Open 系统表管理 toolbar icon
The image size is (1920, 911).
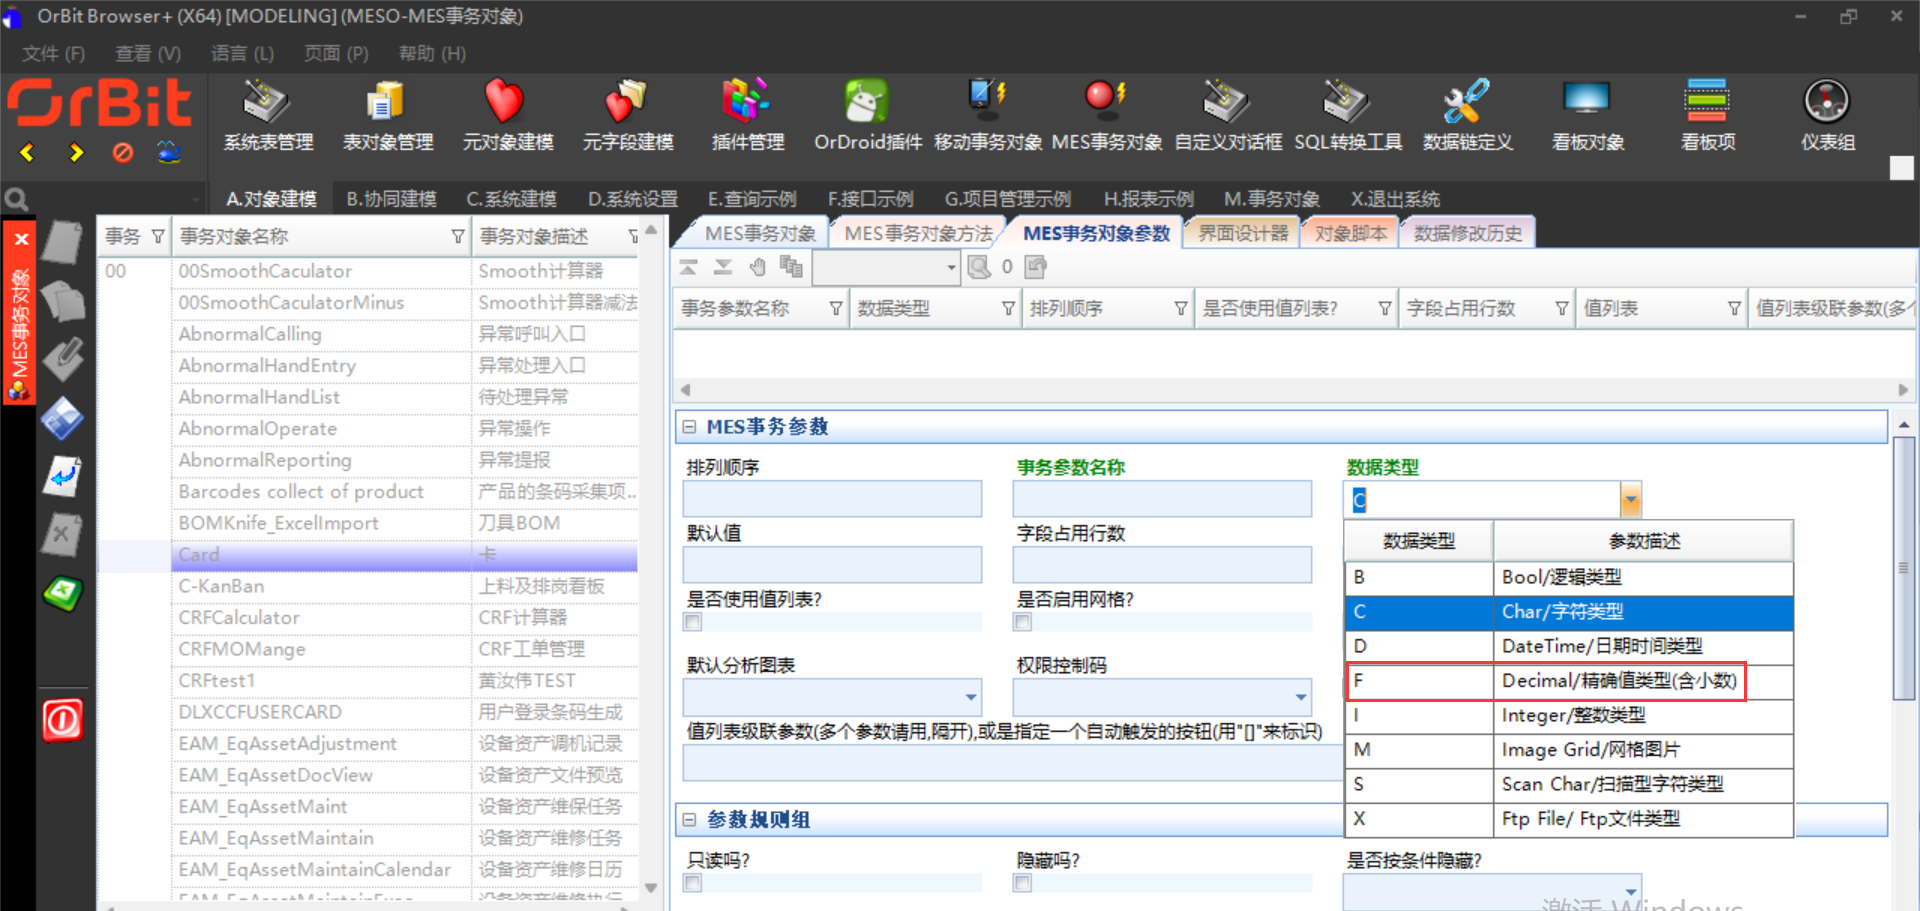point(267,102)
